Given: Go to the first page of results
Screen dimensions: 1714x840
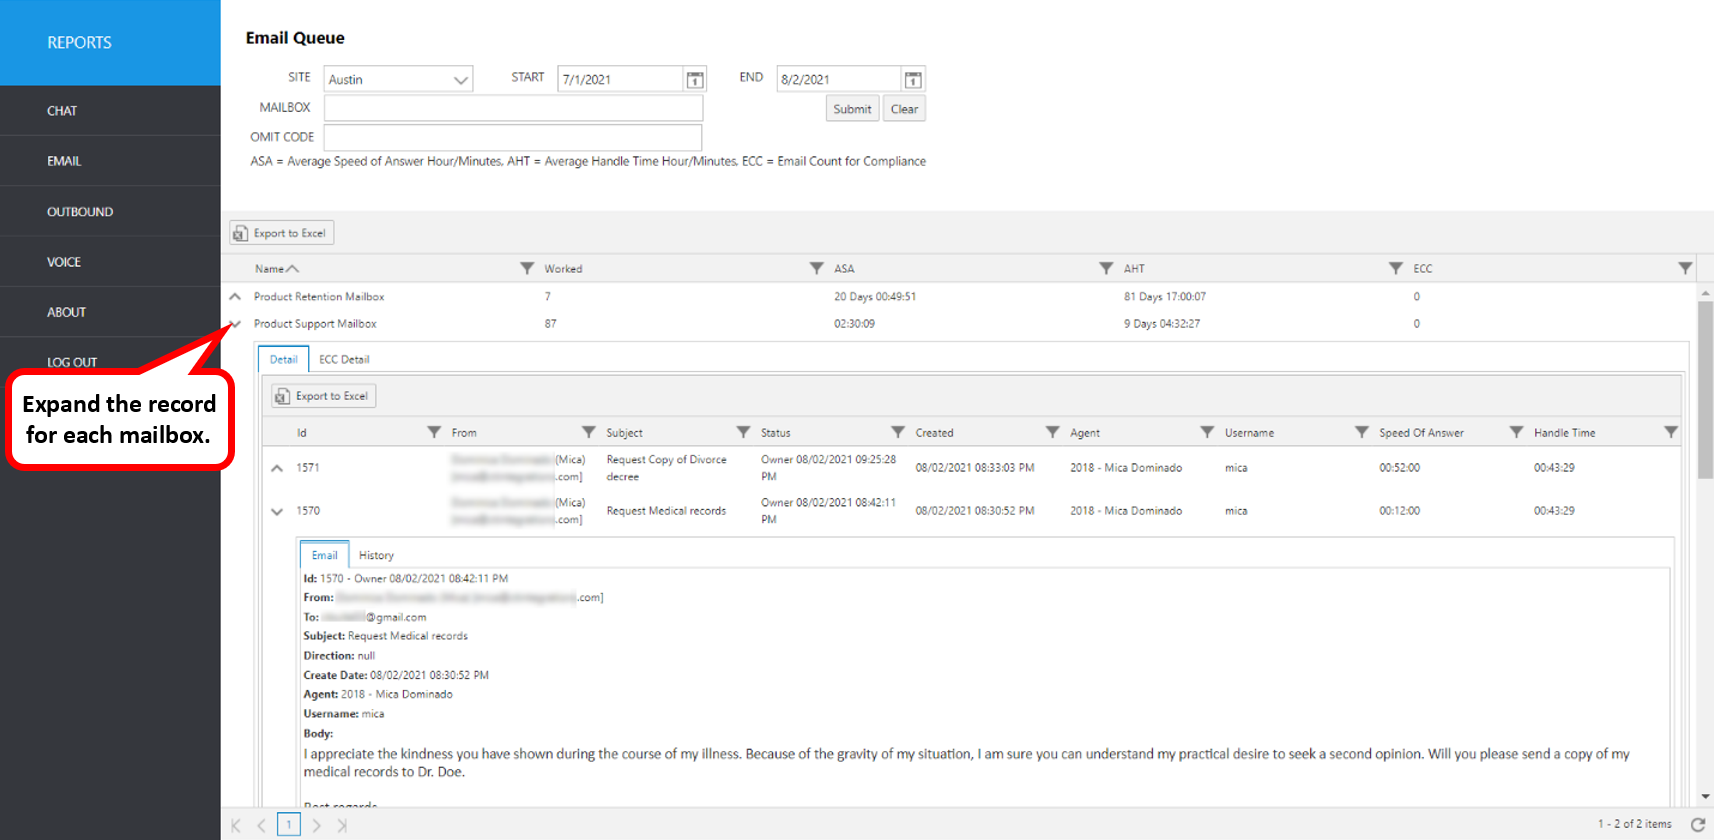Looking at the screenshot, I should coord(236,825).
